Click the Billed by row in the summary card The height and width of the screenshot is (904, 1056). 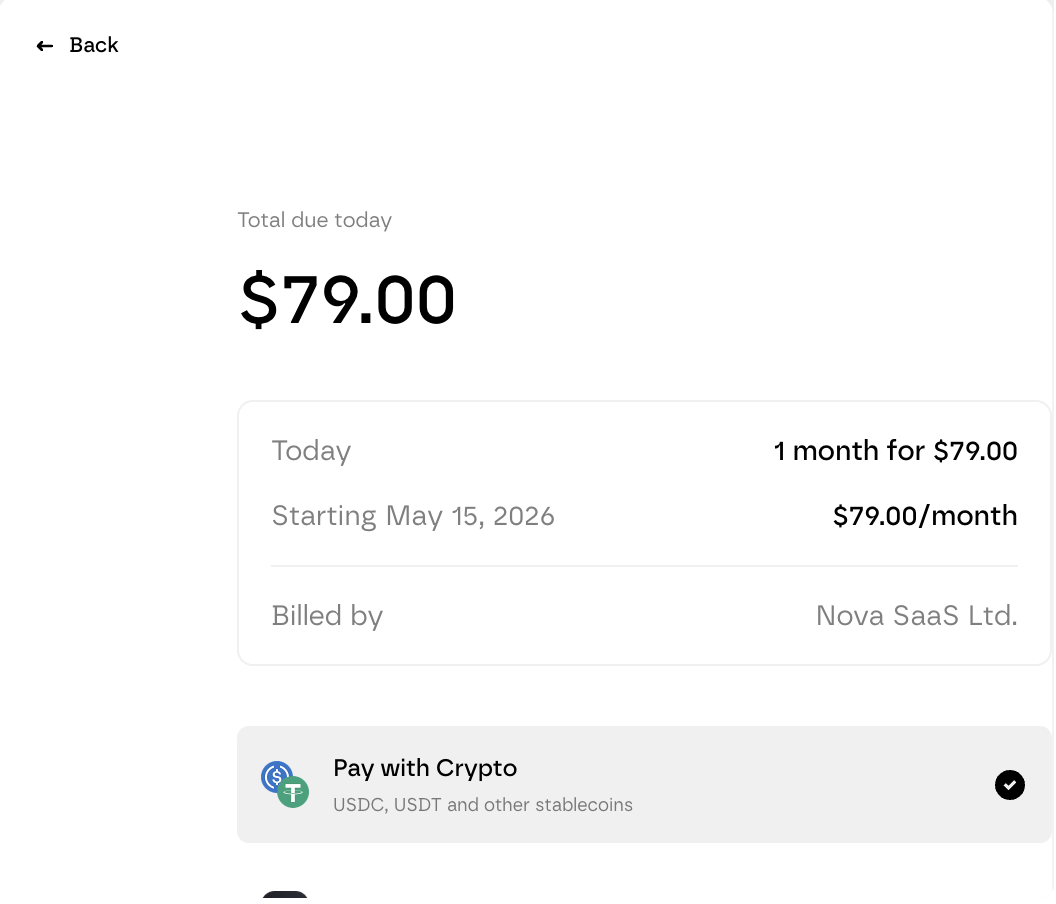coord(327,616)
